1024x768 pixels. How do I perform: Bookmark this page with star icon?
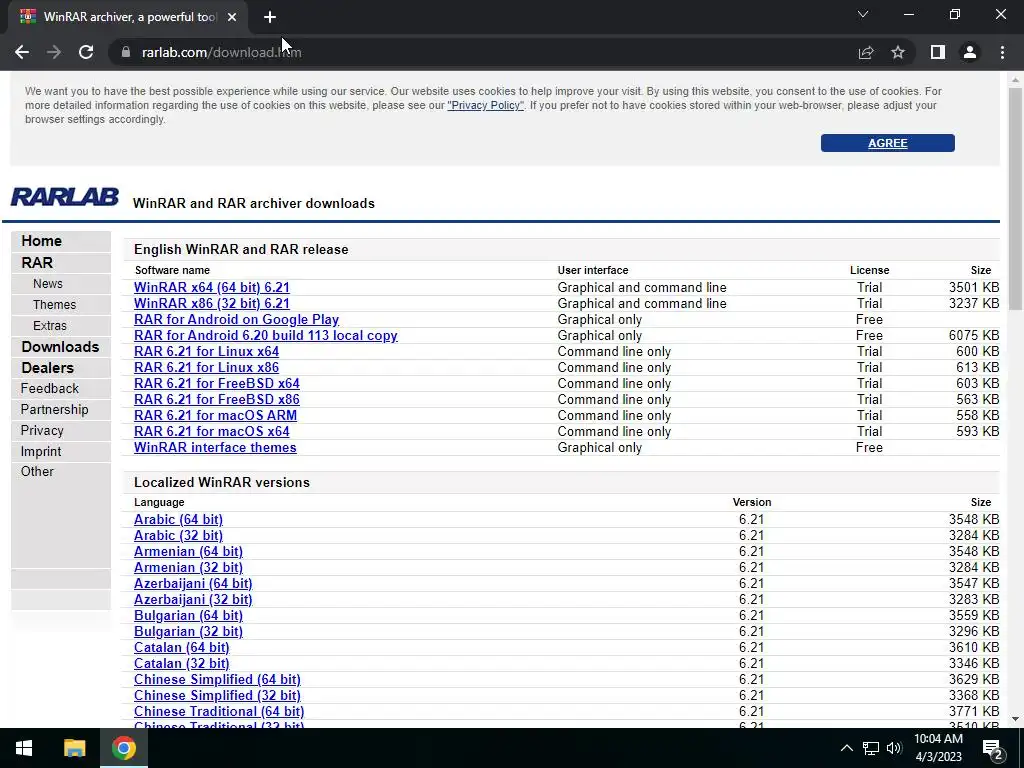pyautogui.click(x=898, y=52)
